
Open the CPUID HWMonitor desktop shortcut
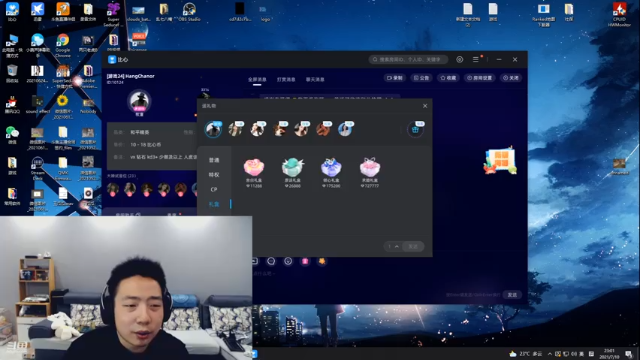tap(620, 15)
